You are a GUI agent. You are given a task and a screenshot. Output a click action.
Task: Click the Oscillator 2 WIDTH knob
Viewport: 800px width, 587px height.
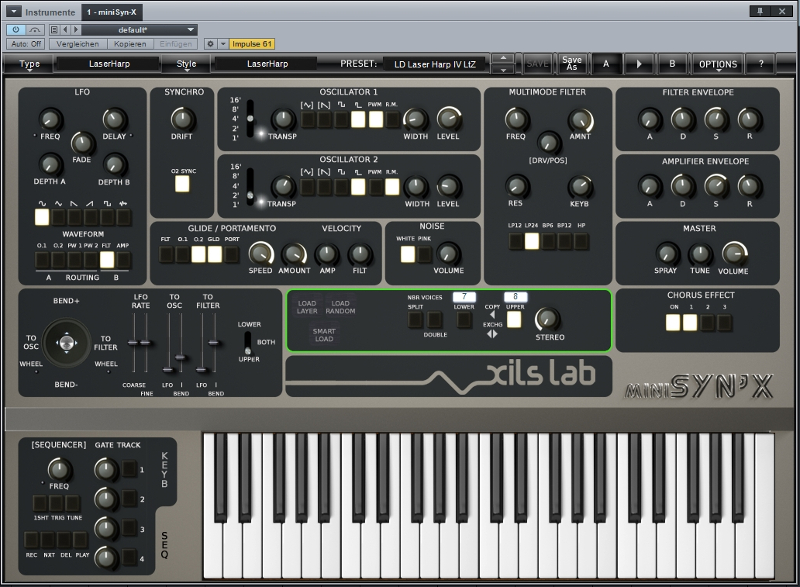pyautogui.click(x=416, y=187)
